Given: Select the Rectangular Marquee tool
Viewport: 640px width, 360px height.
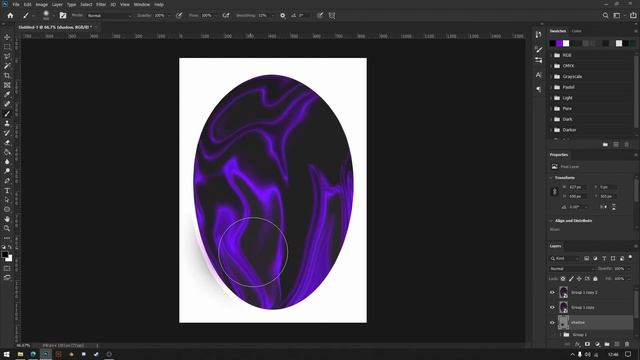Looking at the screenshot, I should [7, 47].
